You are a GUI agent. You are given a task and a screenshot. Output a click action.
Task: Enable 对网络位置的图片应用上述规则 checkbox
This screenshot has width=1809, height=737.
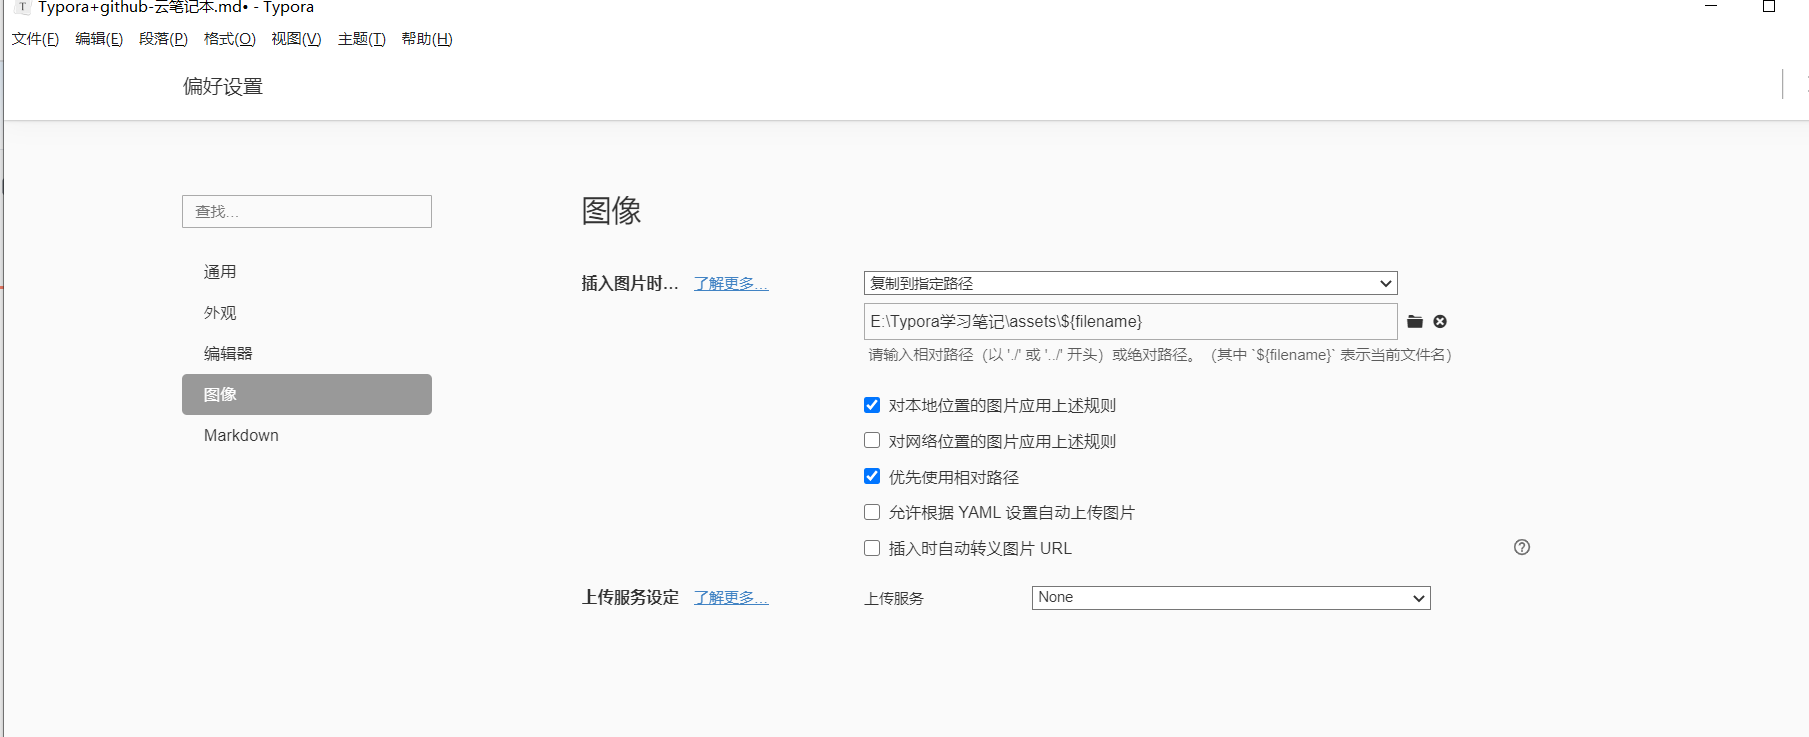pos(872,441)
